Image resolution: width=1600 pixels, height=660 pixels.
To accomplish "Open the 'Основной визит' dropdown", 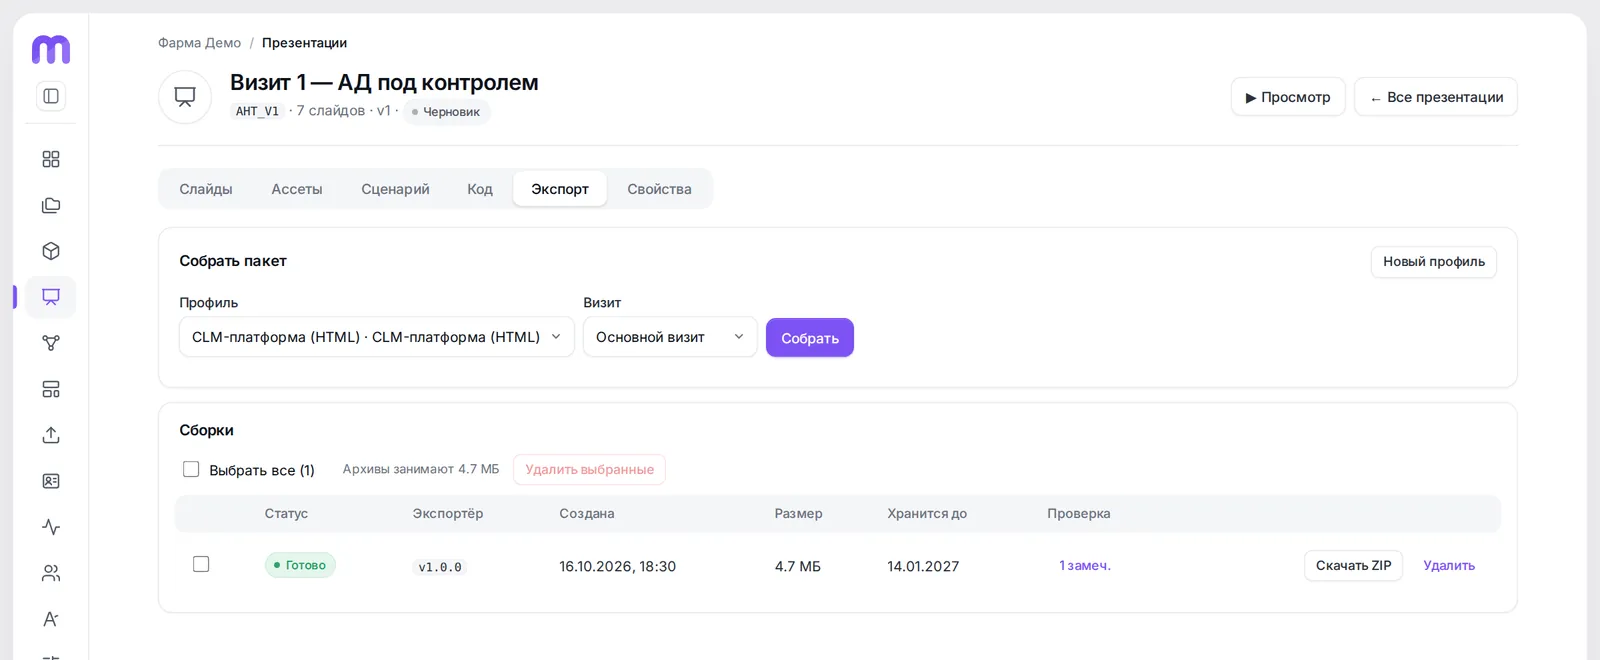I will point(670,337).
